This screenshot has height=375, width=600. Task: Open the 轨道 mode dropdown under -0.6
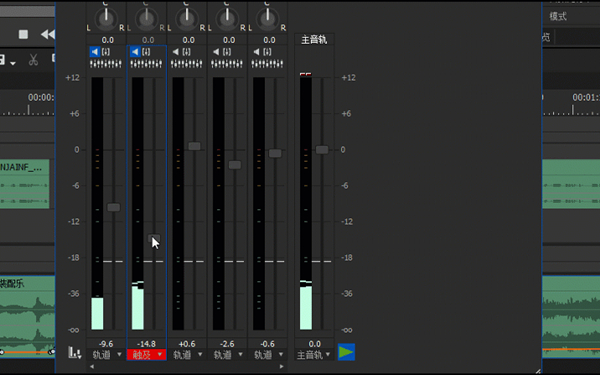pyautogui.click(x=268, y=355)
